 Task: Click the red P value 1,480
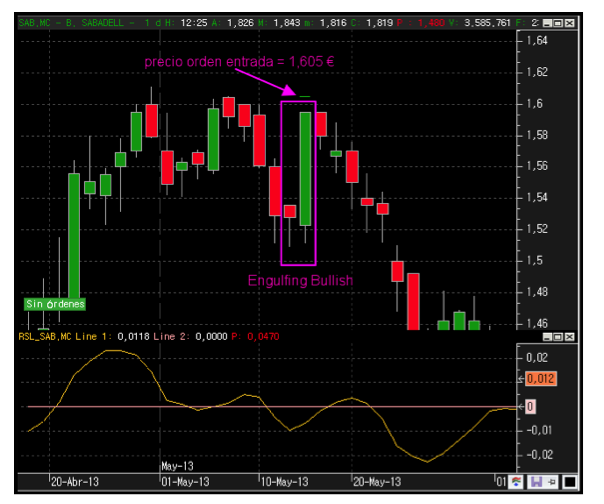(431, 23)
